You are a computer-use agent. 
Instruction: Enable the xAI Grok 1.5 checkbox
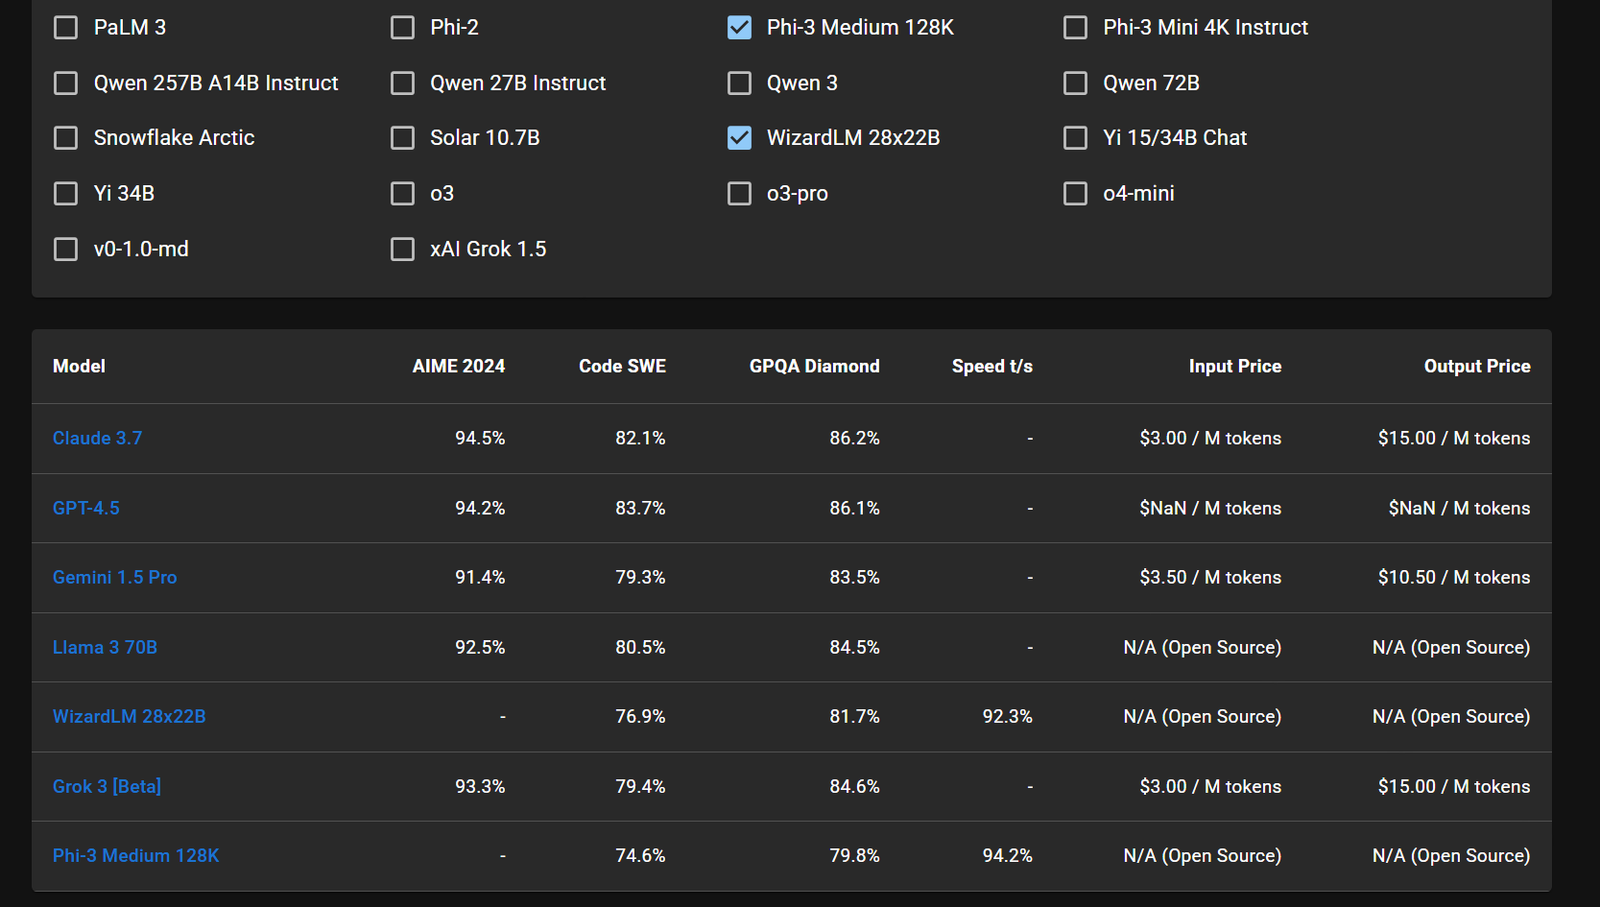click(x=402, y=249)
